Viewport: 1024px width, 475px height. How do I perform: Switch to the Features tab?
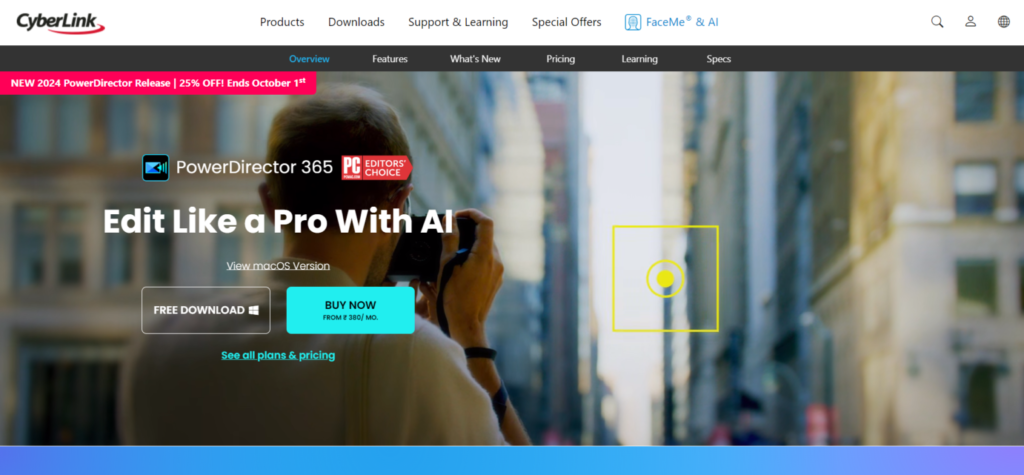pos(390,59)
